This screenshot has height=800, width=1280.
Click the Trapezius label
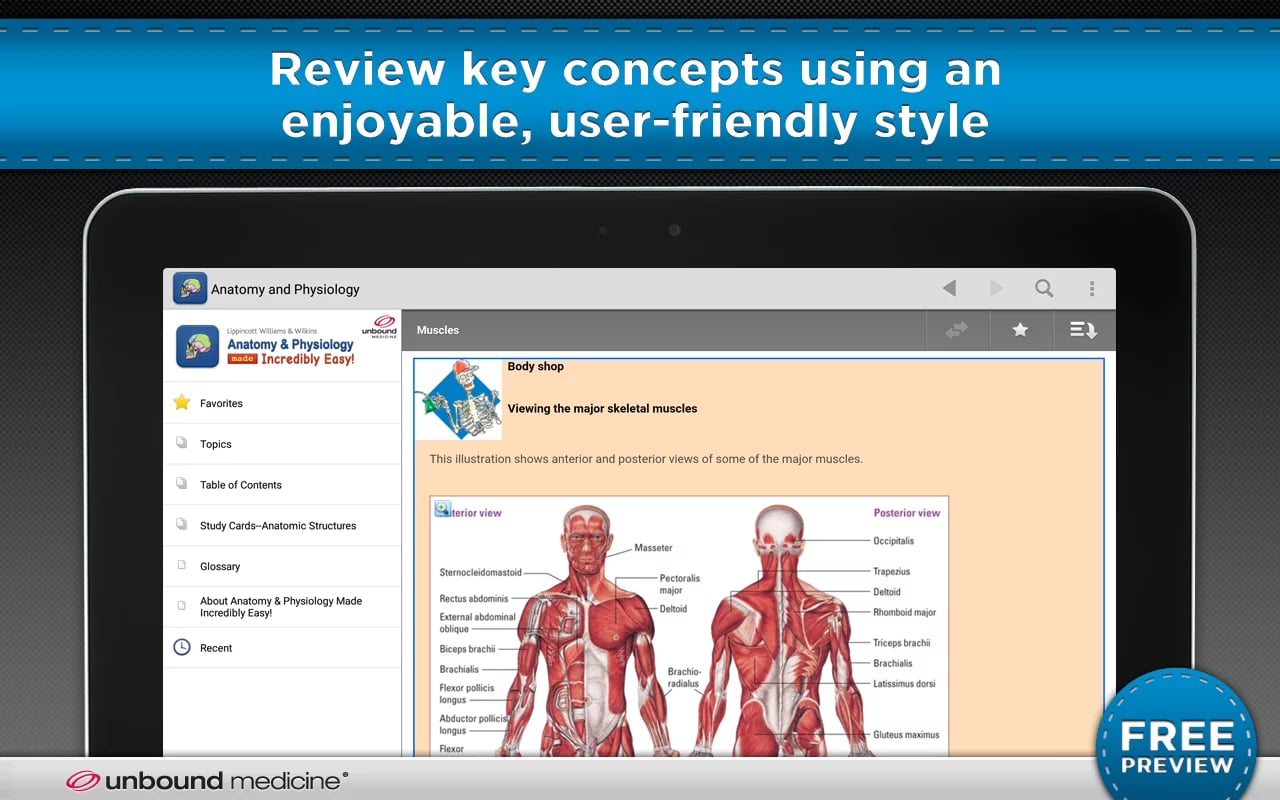pos(891,572)
